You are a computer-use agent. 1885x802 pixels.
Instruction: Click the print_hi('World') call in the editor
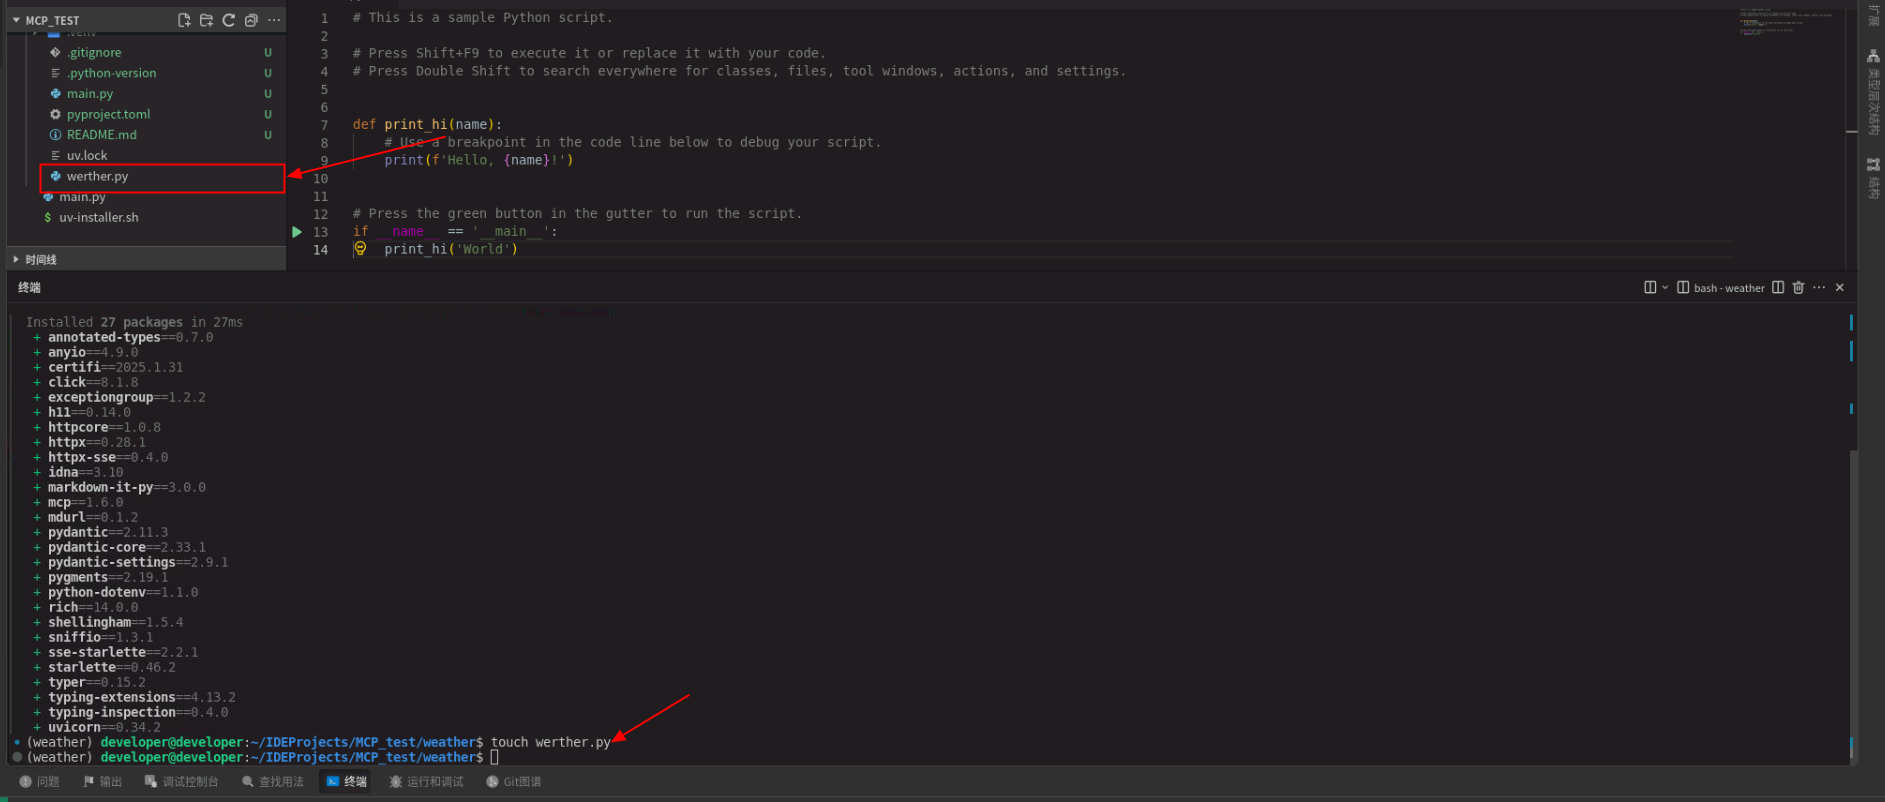pos(451,250)
